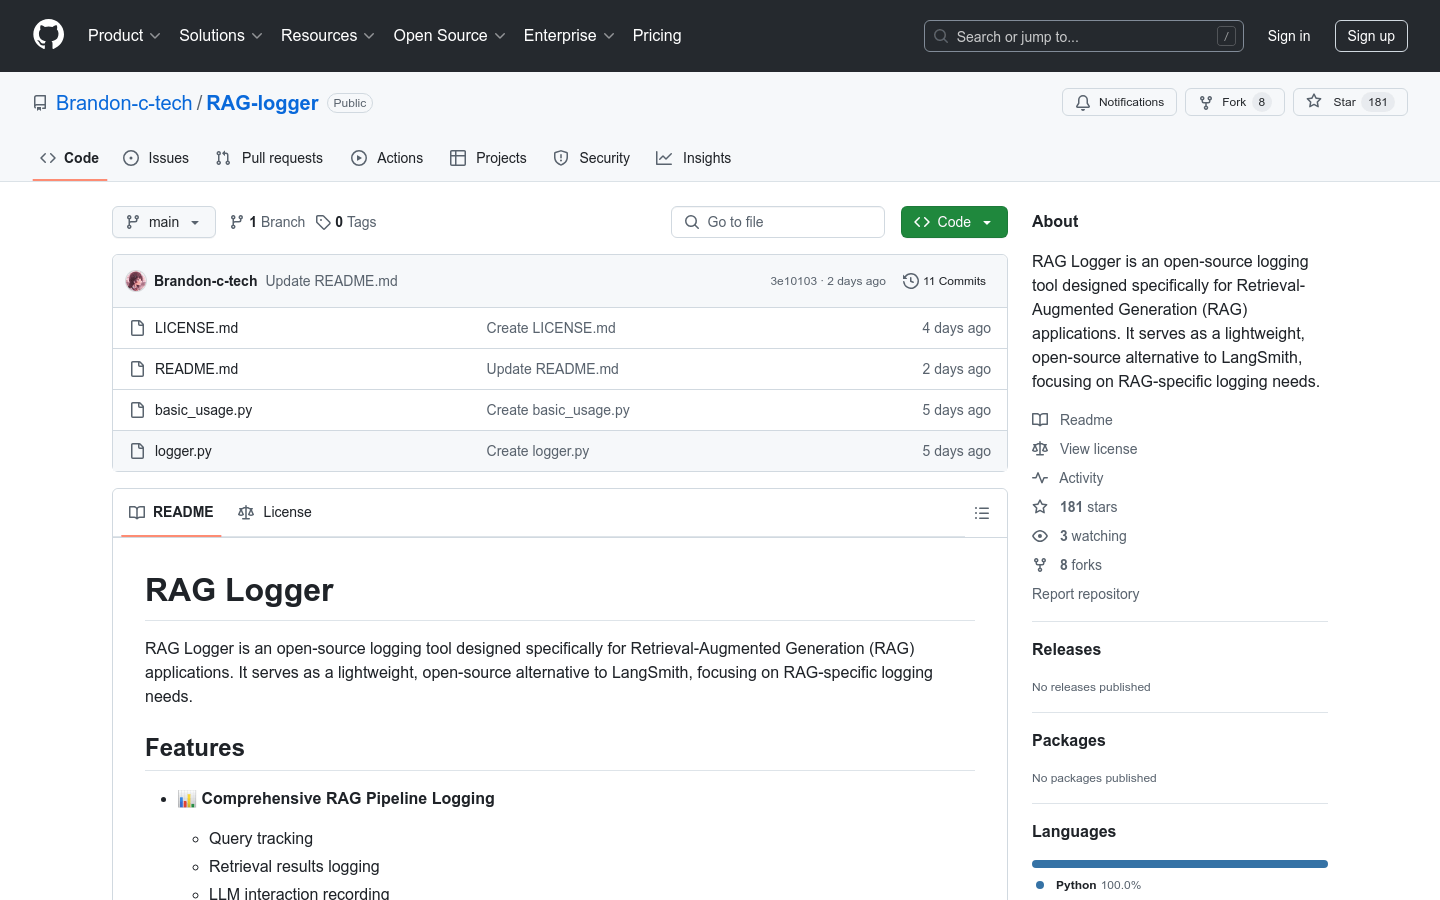Viewport: 1440px width, 900px height.
Task: Focus the Search or jump to field
Action: (1083, 36)
